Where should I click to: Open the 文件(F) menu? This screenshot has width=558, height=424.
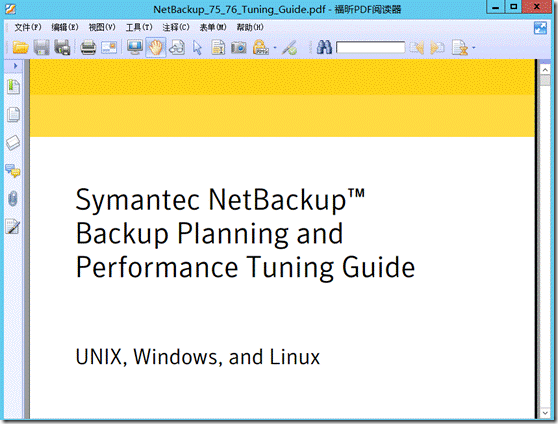tap(28, 27)
